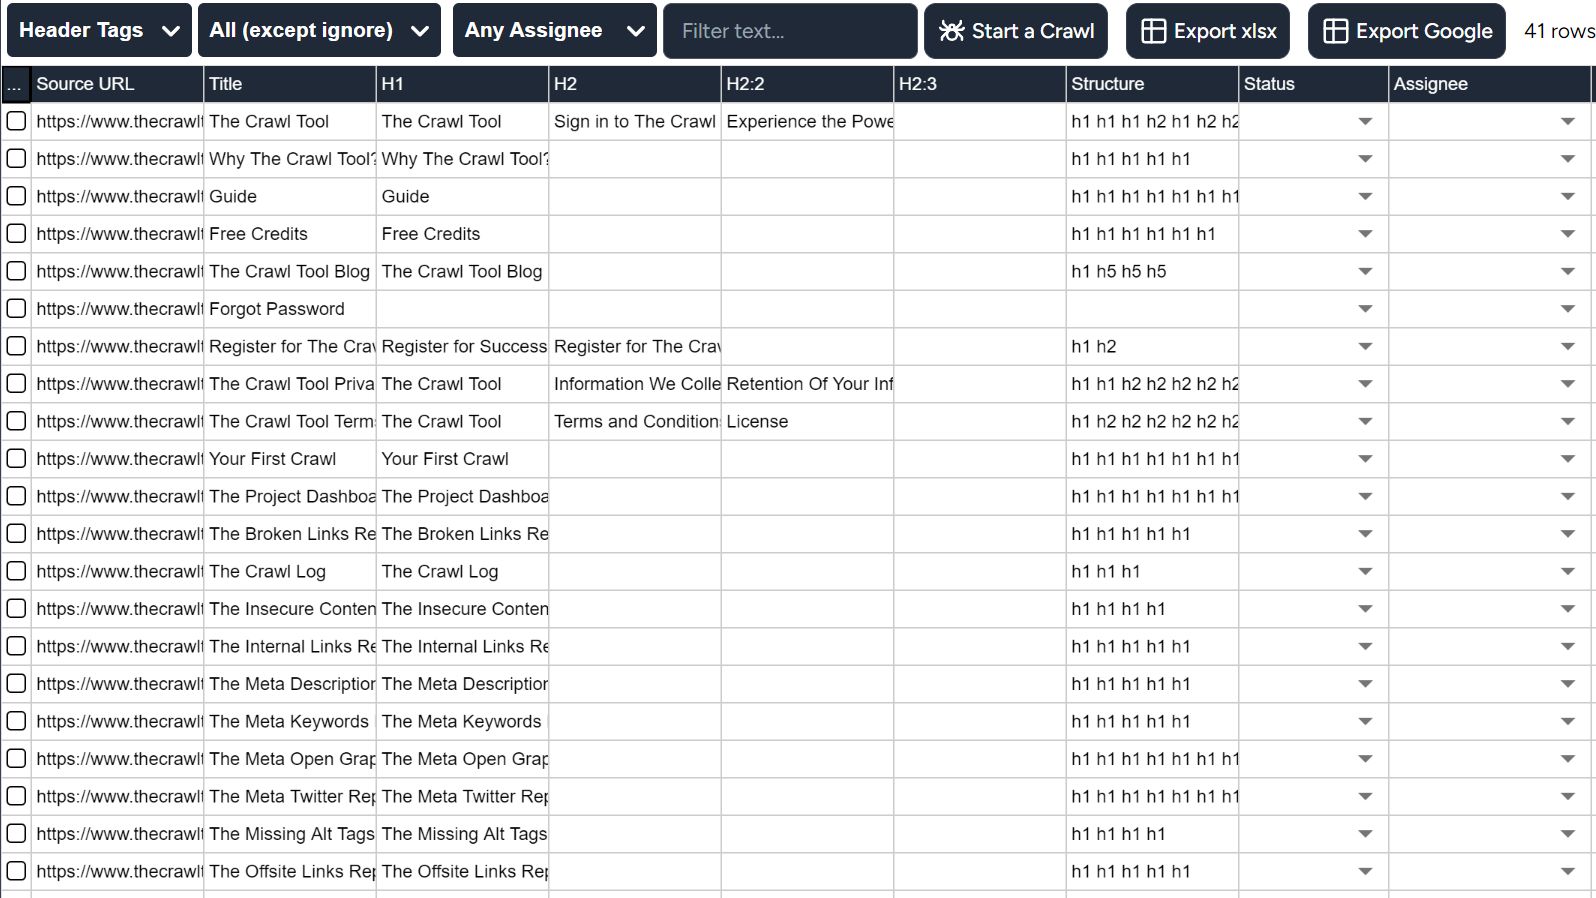The height and width of the screenshot is (898, 1596).
Task: Click the ellipsis column header cell
Action: (x=15, y=84)
